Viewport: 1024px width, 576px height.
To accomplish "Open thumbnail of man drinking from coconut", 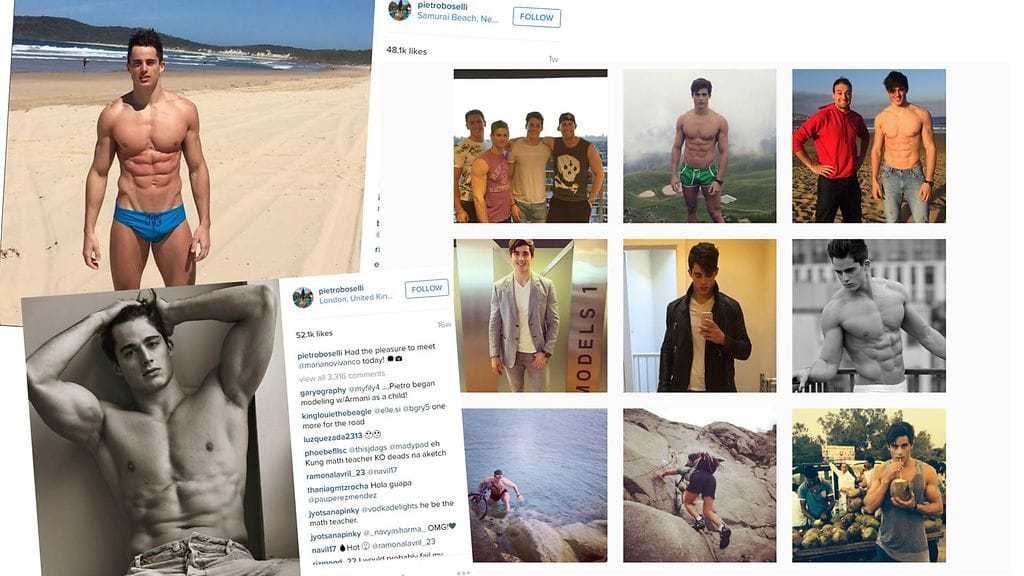I will point(869,485).
